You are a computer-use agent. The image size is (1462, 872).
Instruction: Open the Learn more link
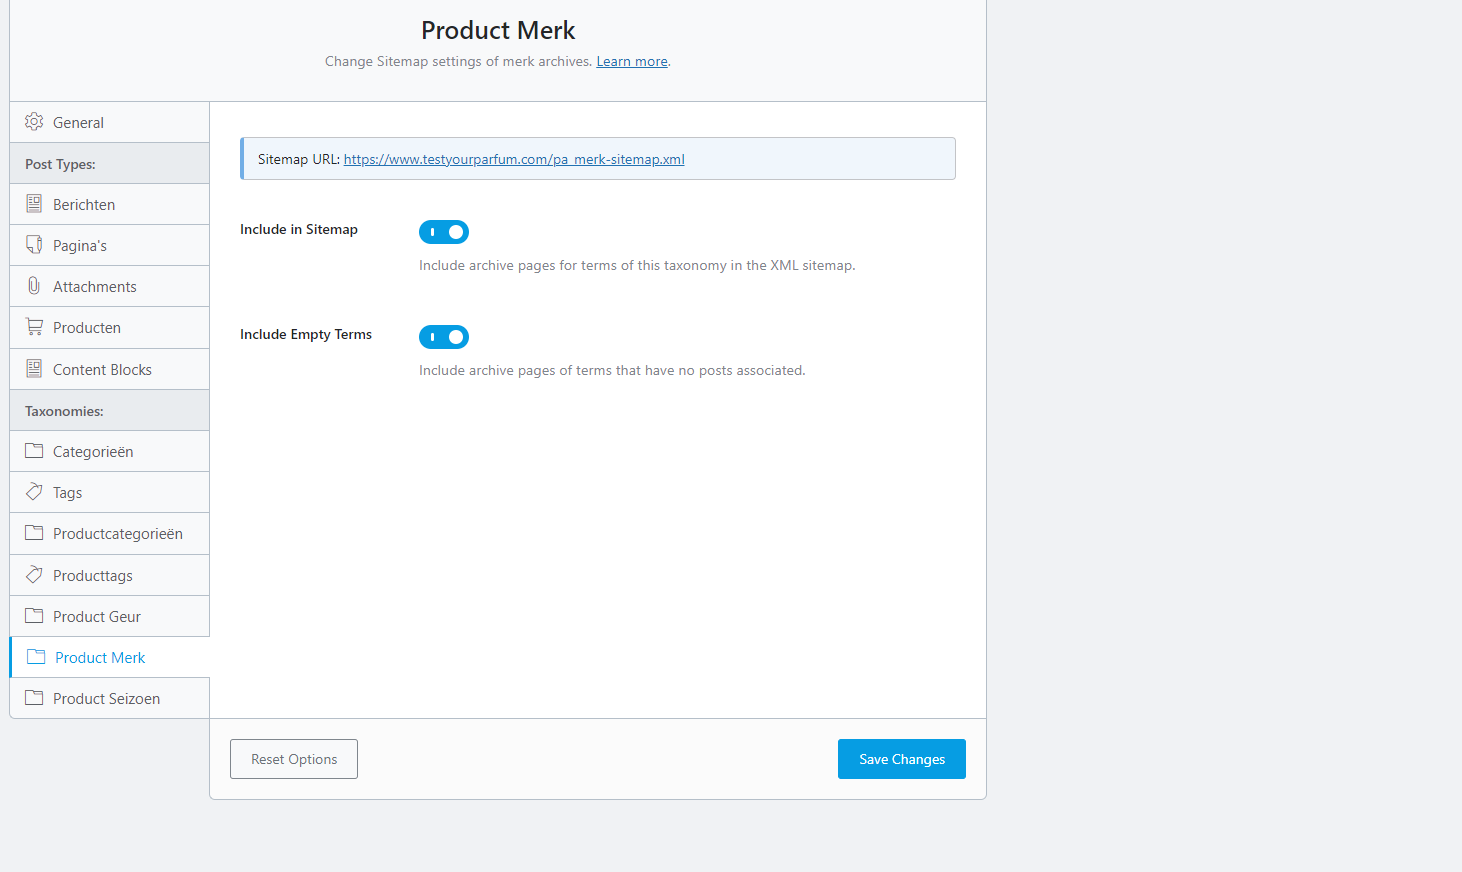632,62
